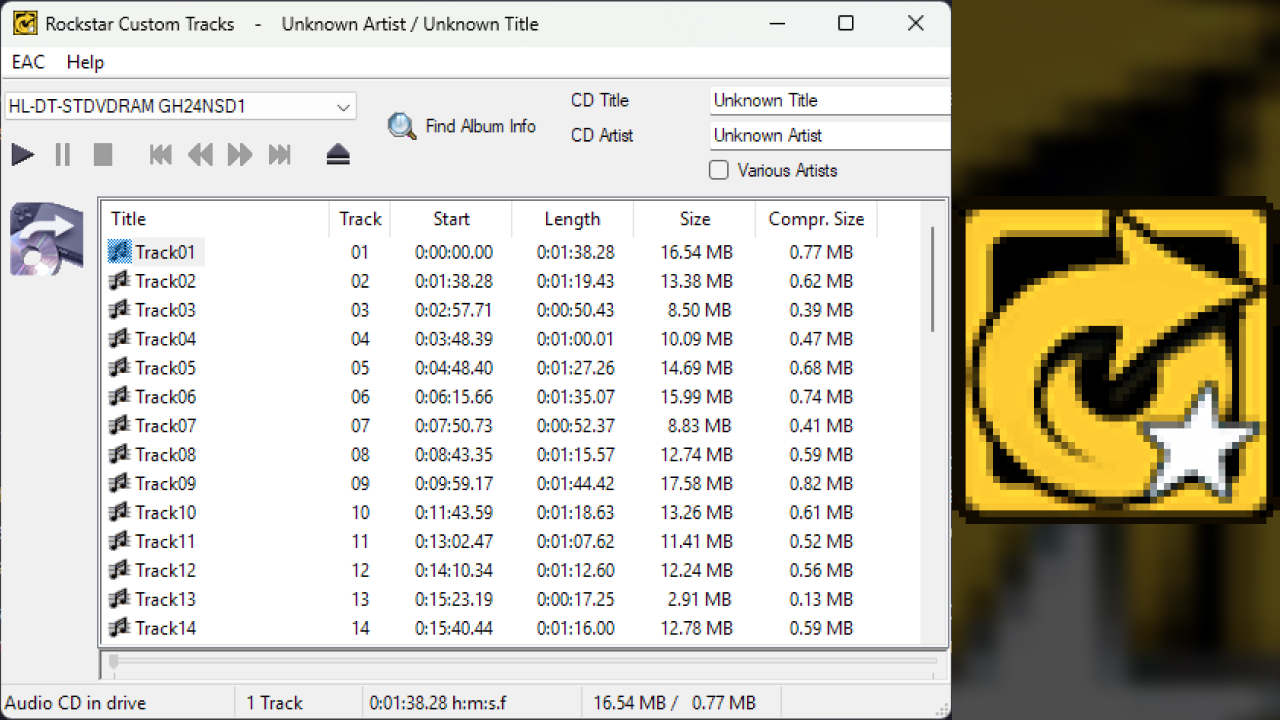This screenshot has height=720, width=1280.
Task: Select the Track09 title text
Action: 165,484
